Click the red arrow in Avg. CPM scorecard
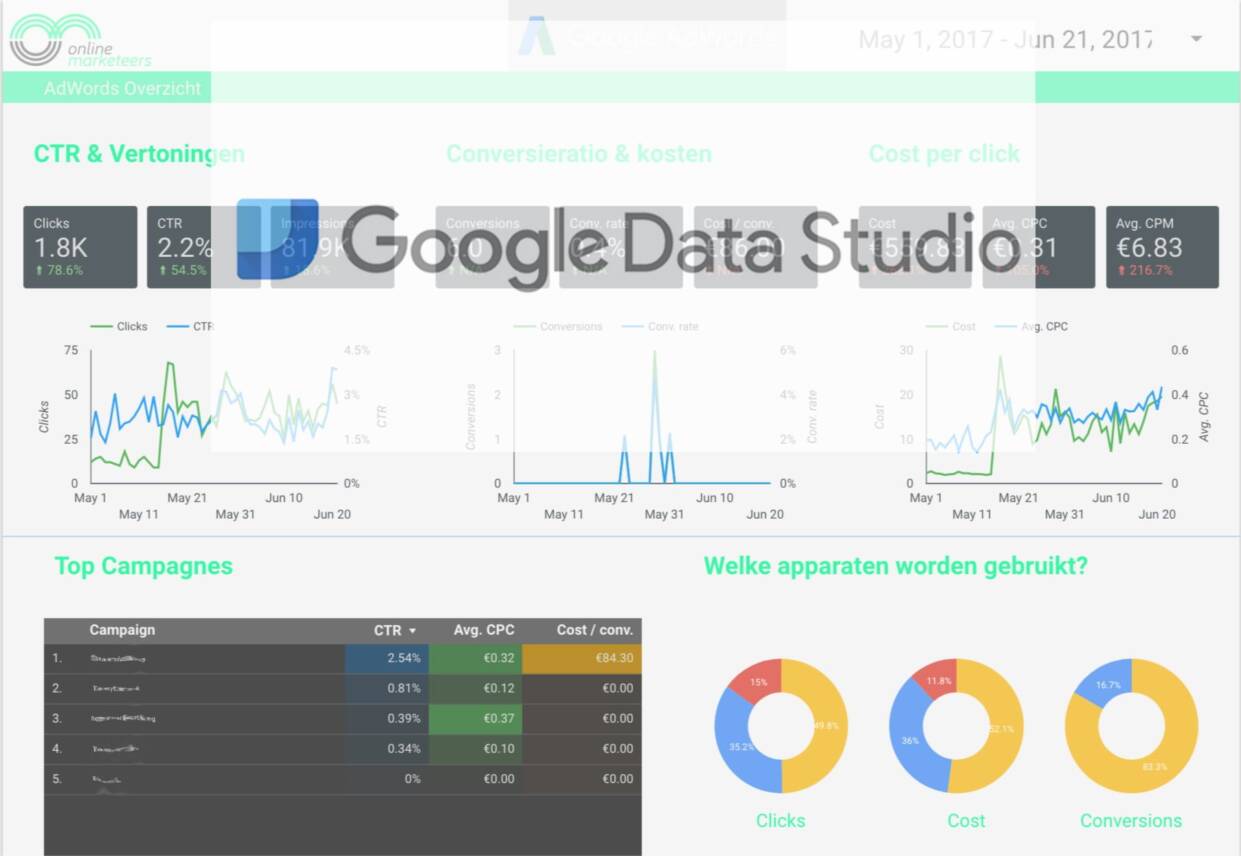This screenshot has width=1241, height=856. point(1121,271)
